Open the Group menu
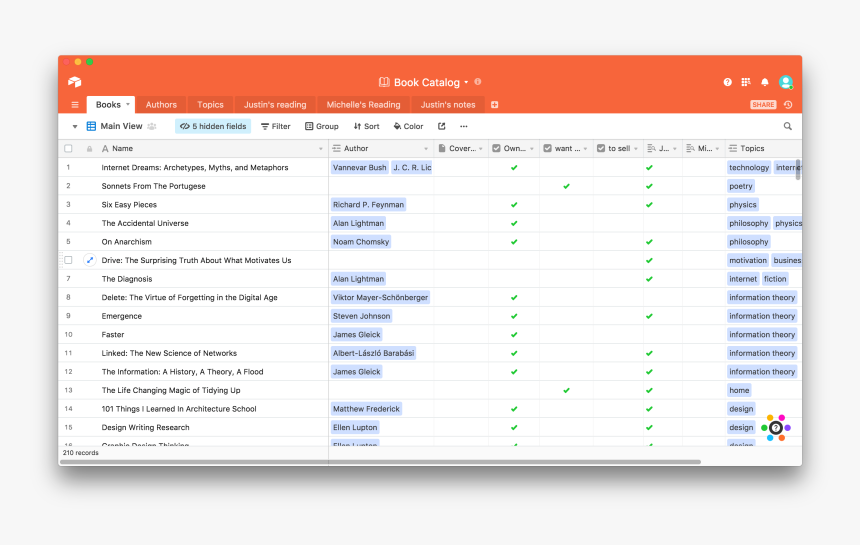 (x=322, y=126)
